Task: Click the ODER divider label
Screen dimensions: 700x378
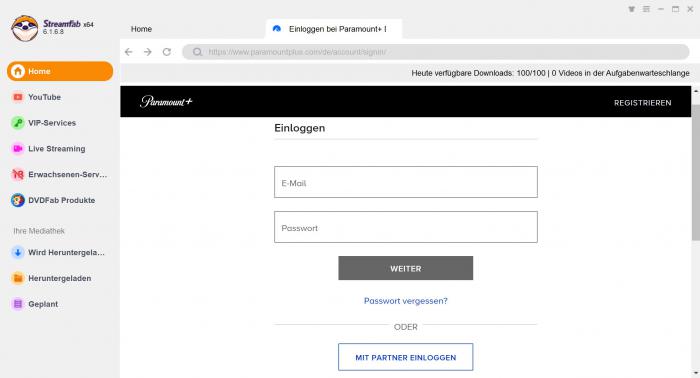Action: (x=405, y=327)
